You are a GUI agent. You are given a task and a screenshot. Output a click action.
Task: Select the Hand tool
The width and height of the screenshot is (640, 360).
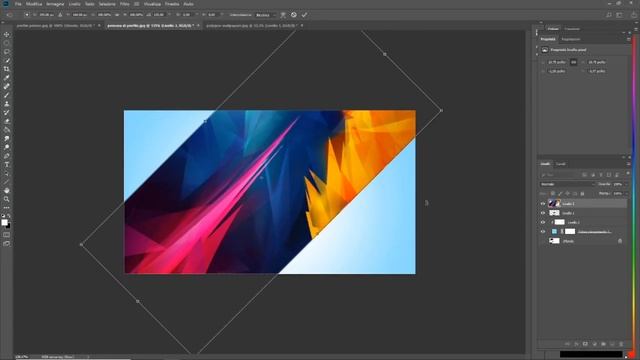(7, 191)
